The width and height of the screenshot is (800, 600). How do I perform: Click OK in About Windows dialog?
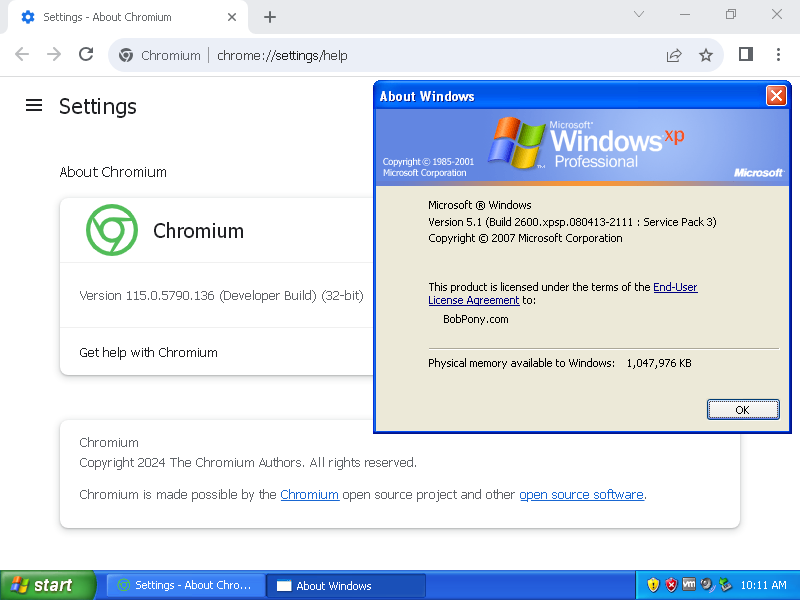point(743,410)
